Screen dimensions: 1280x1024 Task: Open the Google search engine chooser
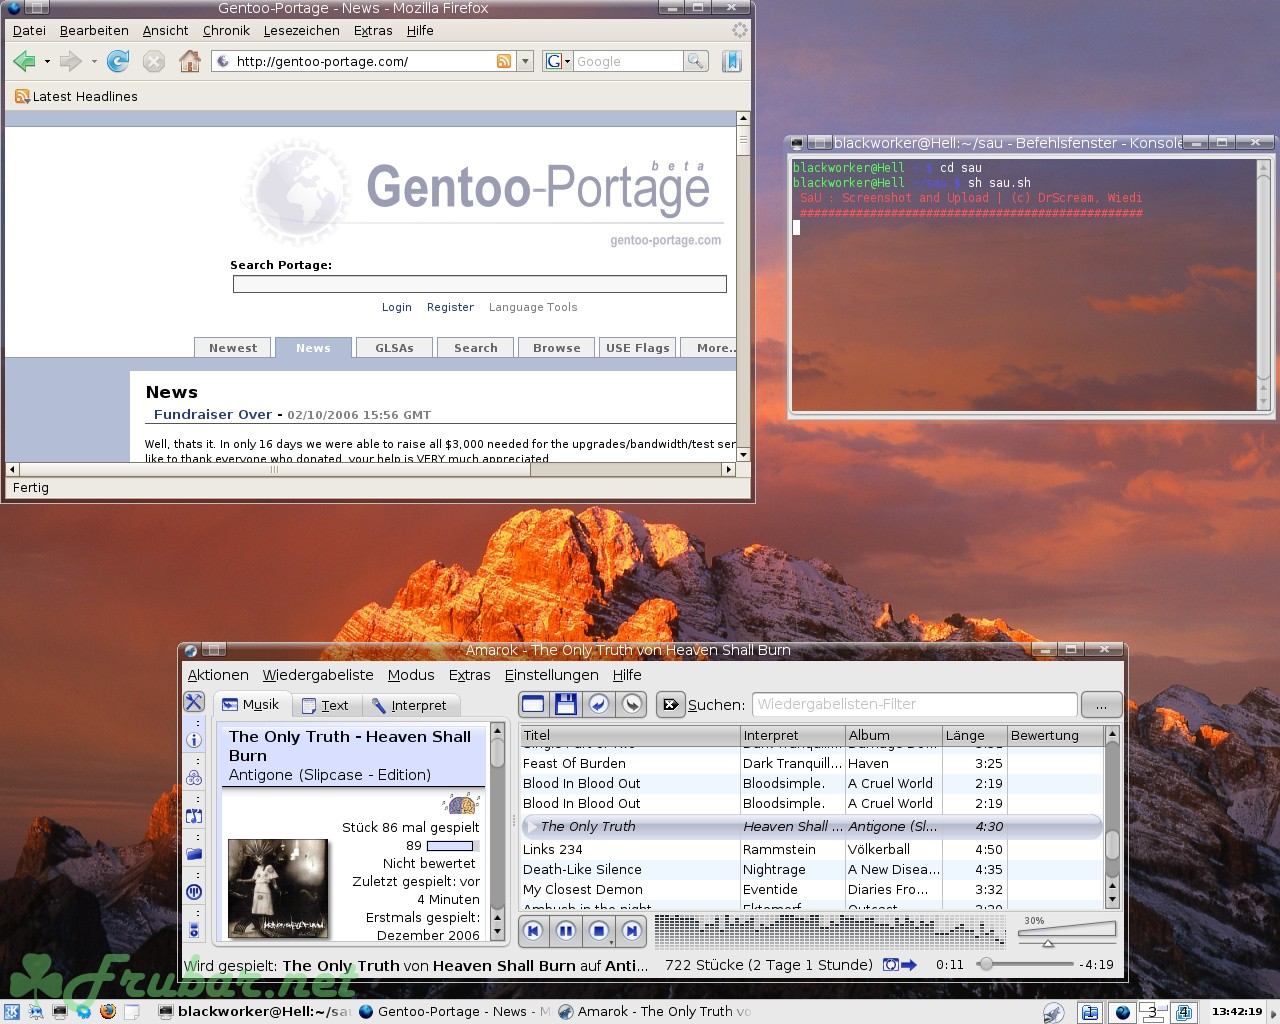pos(557,61)
